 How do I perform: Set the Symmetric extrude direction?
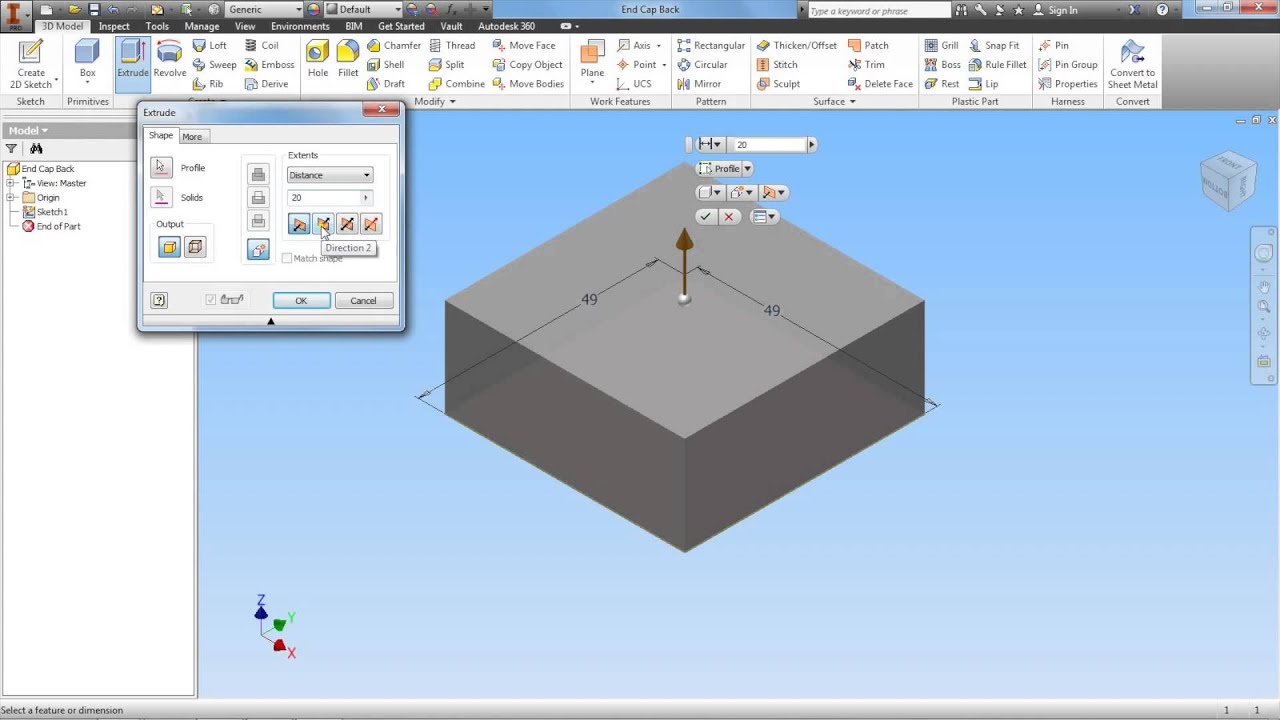(x=346, y=224)
